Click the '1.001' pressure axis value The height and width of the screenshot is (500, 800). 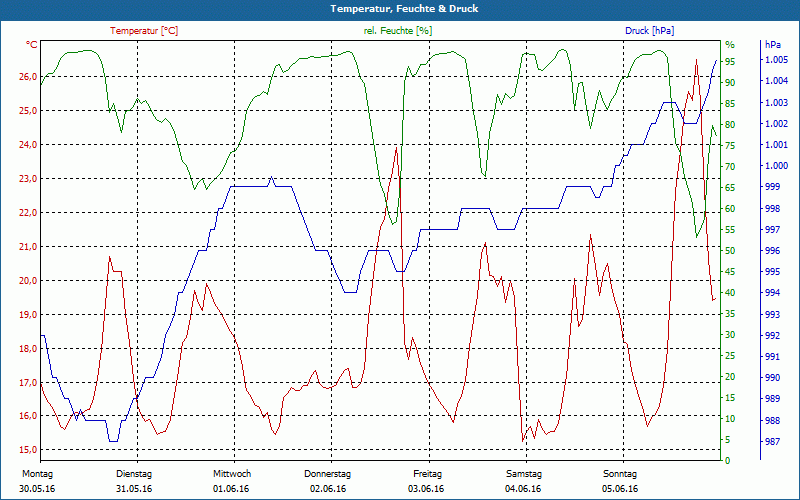(x=776, y=145)
